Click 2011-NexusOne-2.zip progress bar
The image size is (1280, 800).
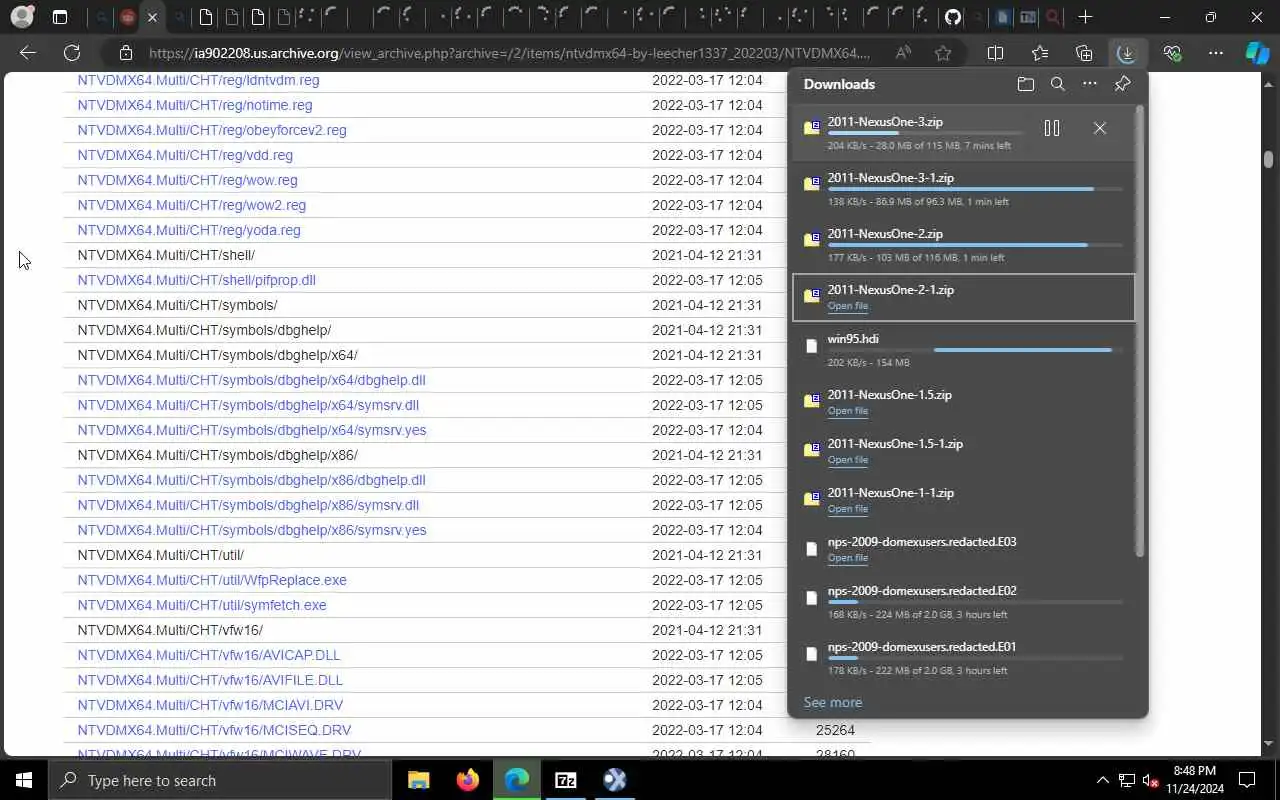point(975,245)
